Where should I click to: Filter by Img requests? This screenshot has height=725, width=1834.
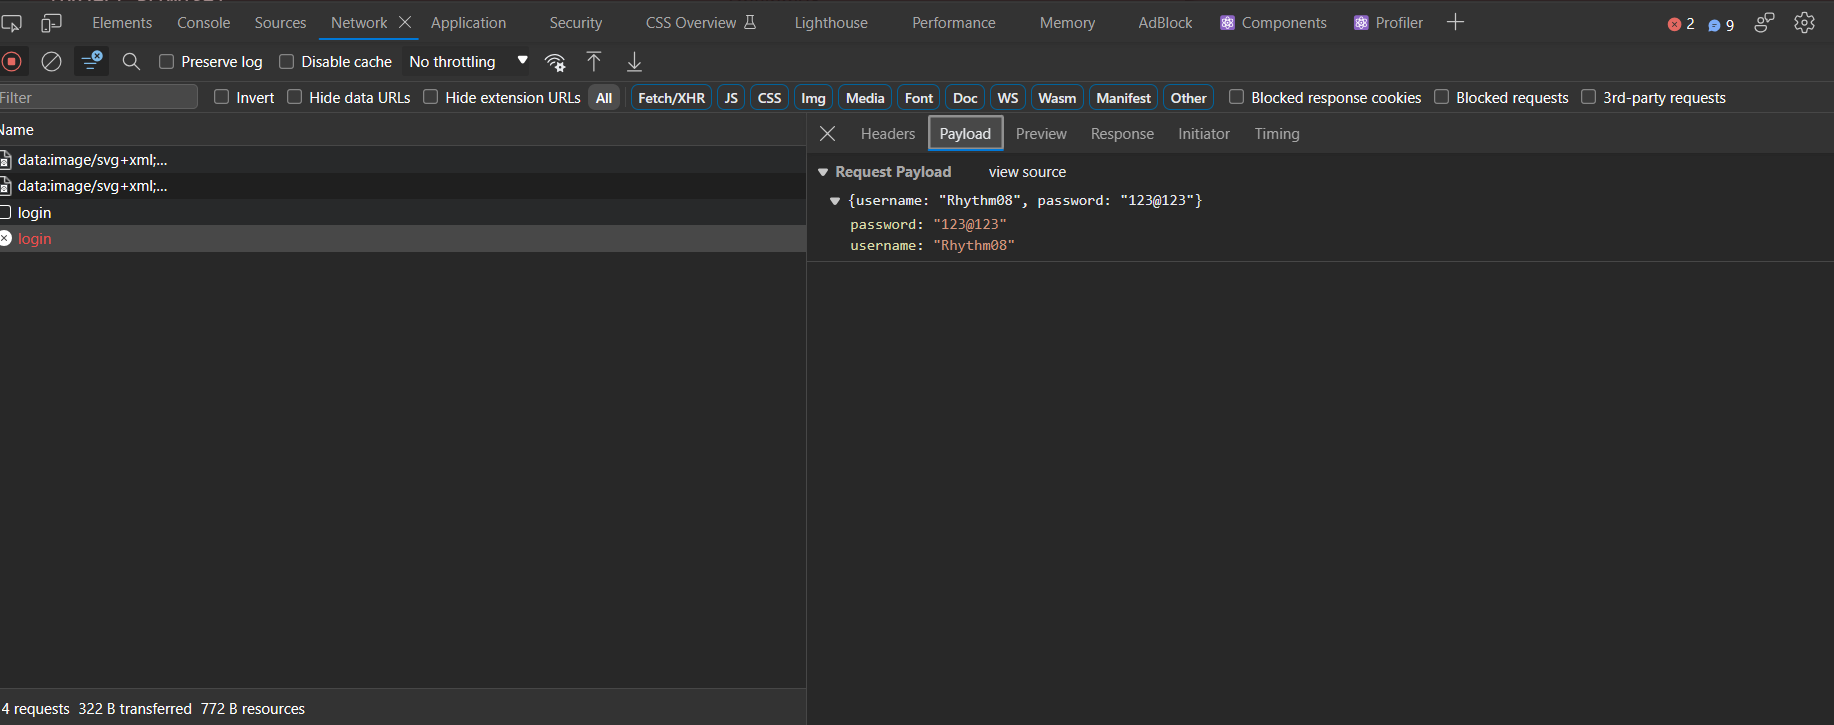coord(813,97)
